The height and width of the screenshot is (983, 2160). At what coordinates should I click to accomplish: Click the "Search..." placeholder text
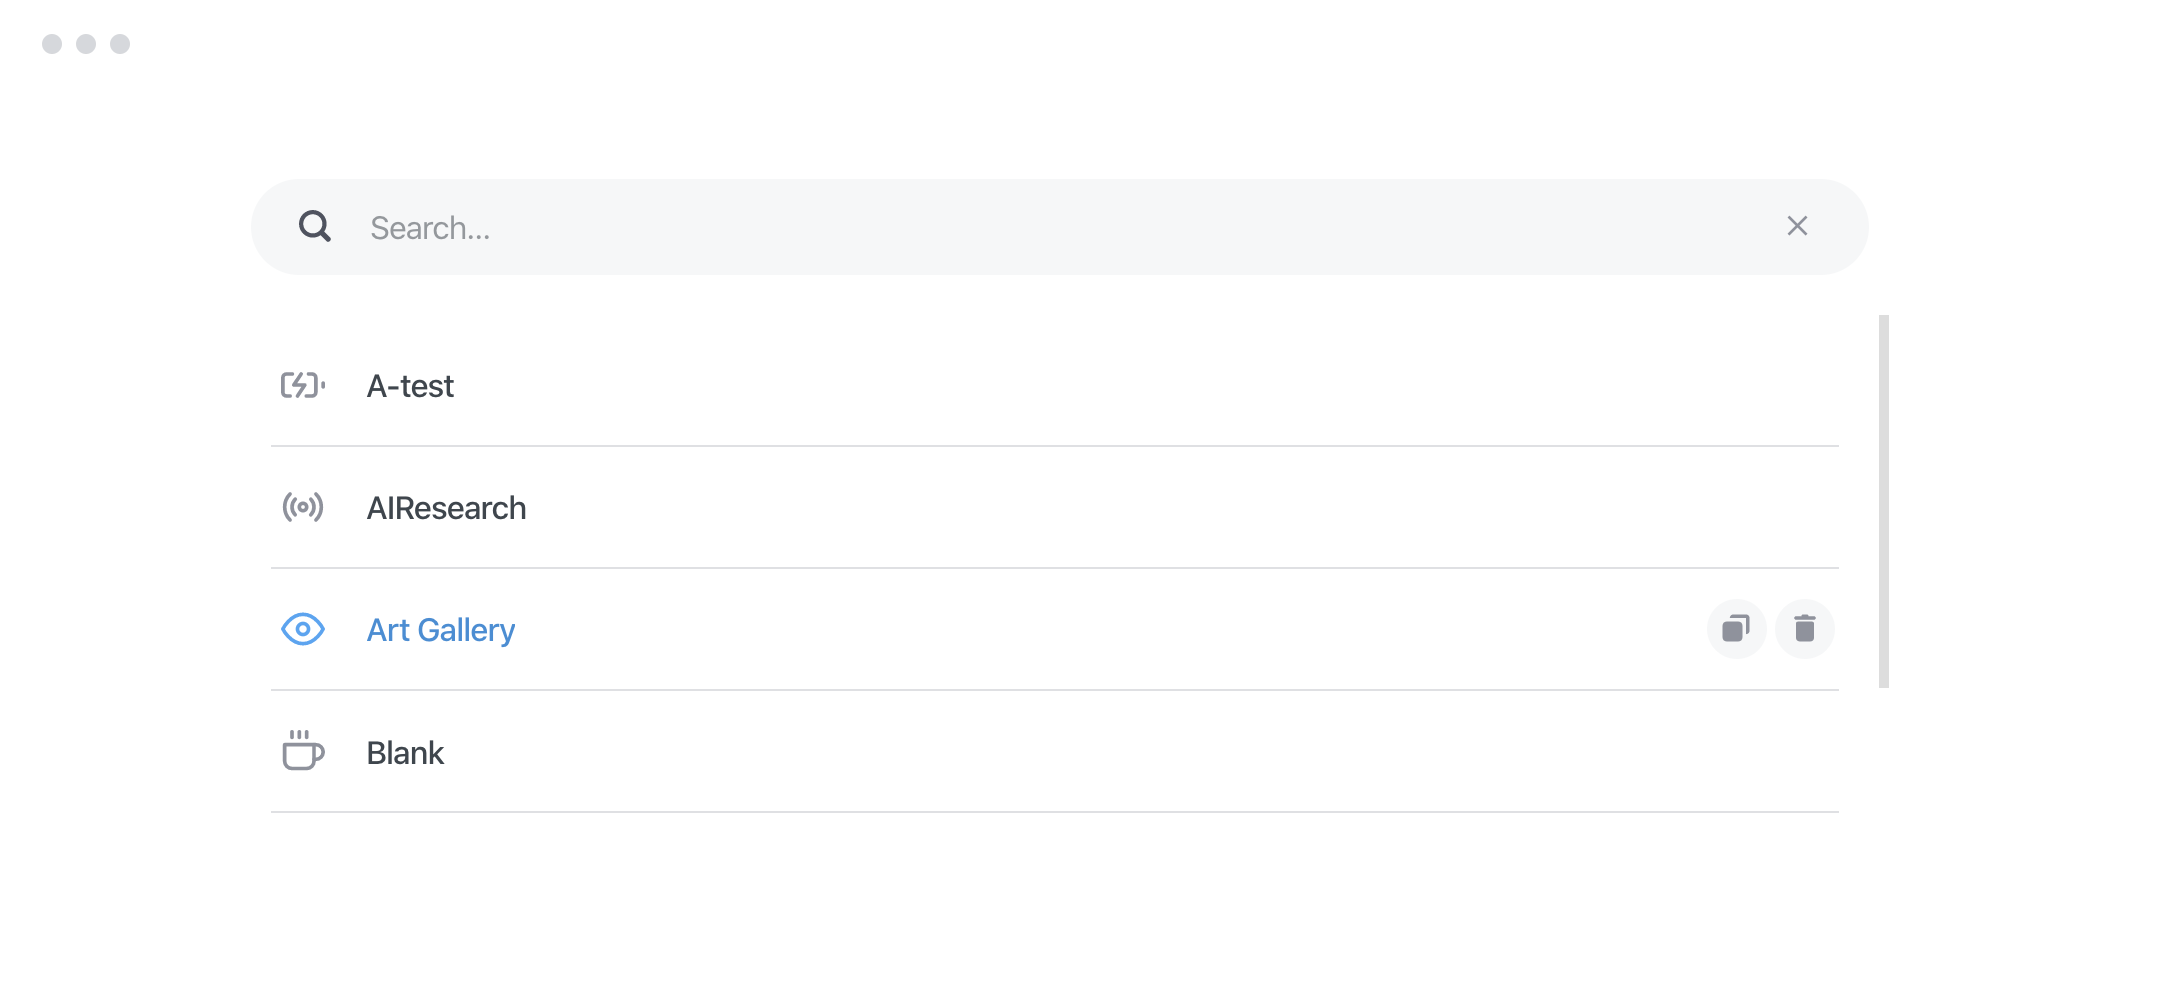(430, 229)
